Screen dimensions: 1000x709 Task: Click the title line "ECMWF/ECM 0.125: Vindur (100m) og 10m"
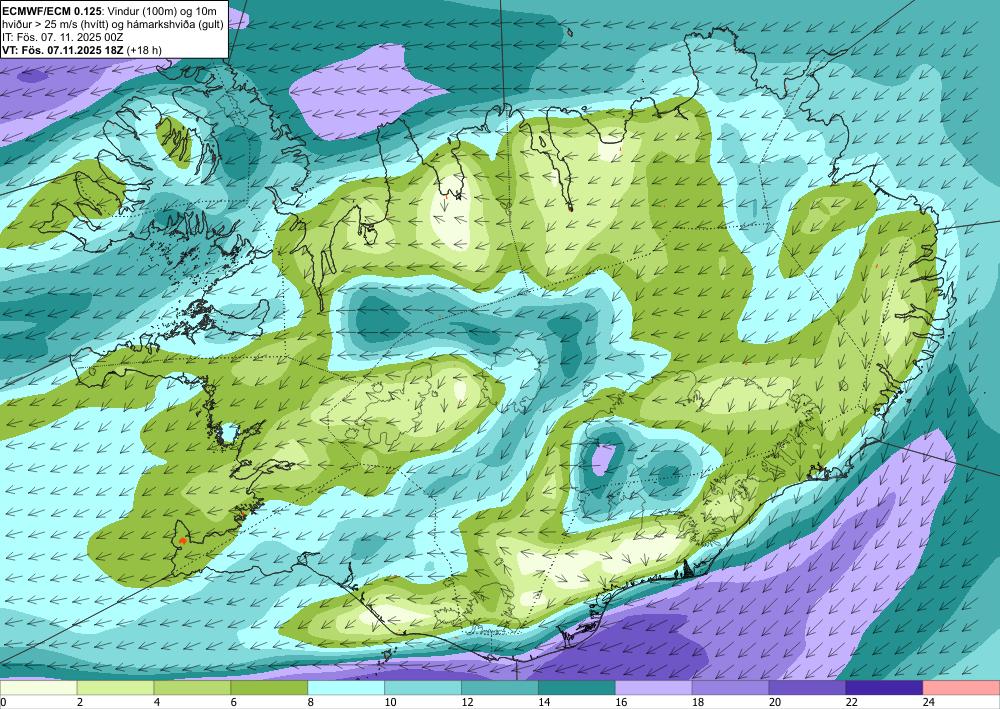pos(109,11)
